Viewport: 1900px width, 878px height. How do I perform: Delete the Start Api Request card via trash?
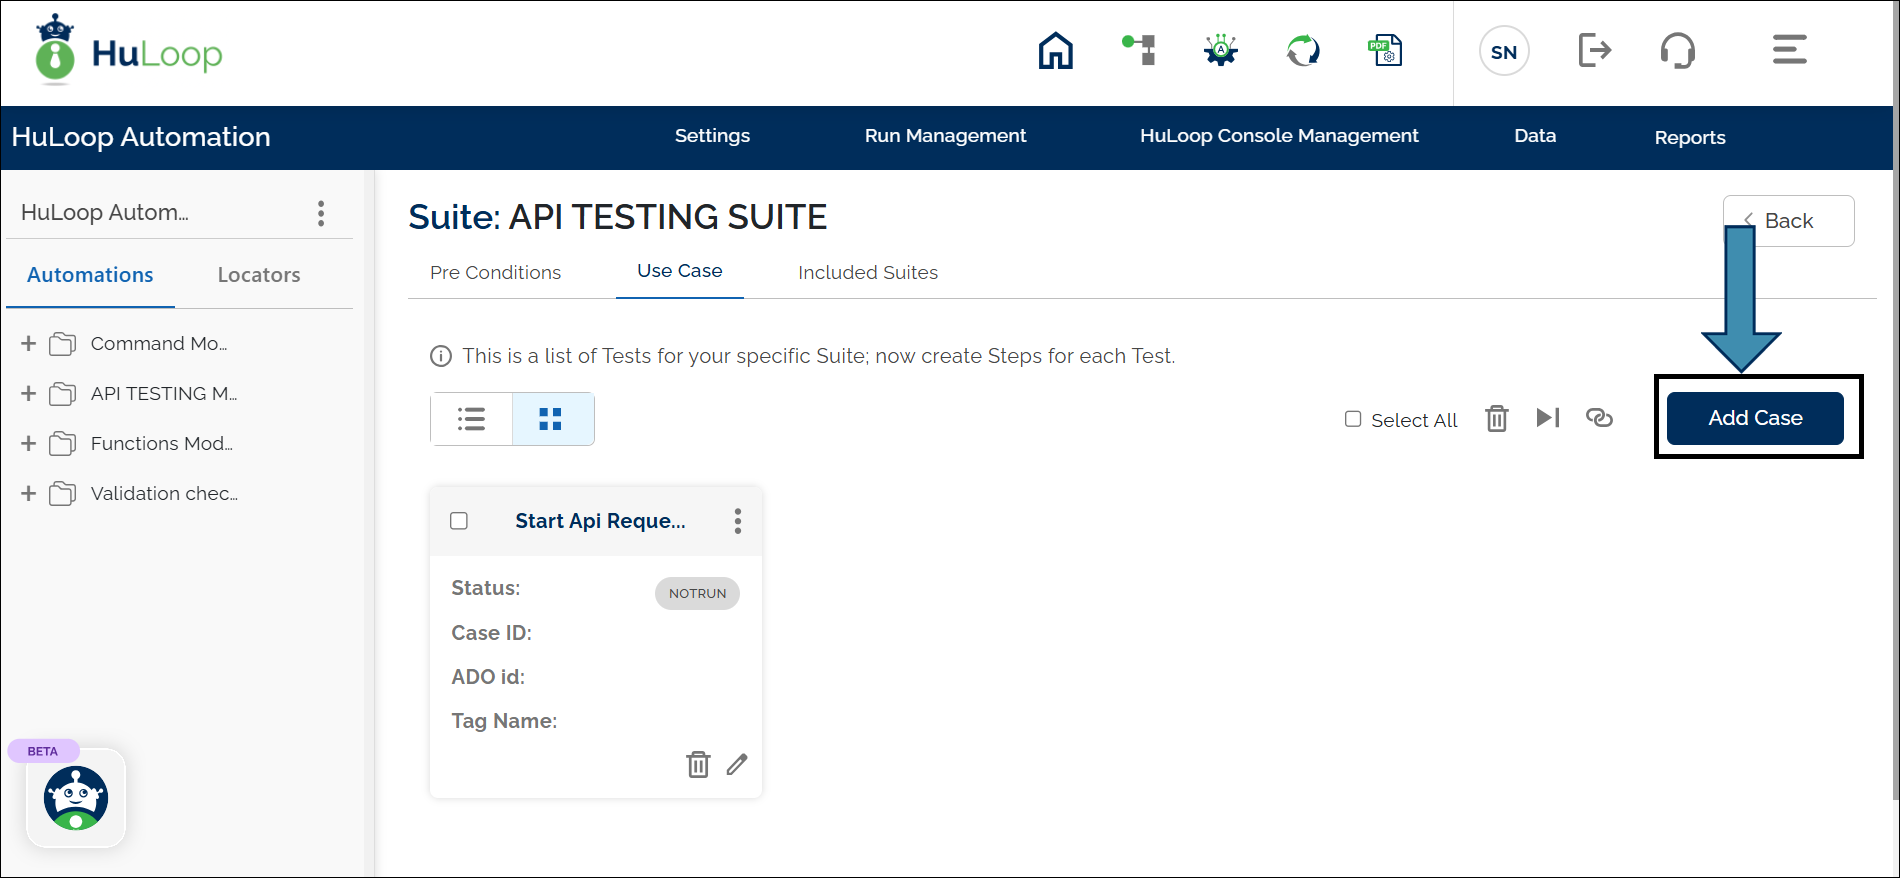click(698, 764)
